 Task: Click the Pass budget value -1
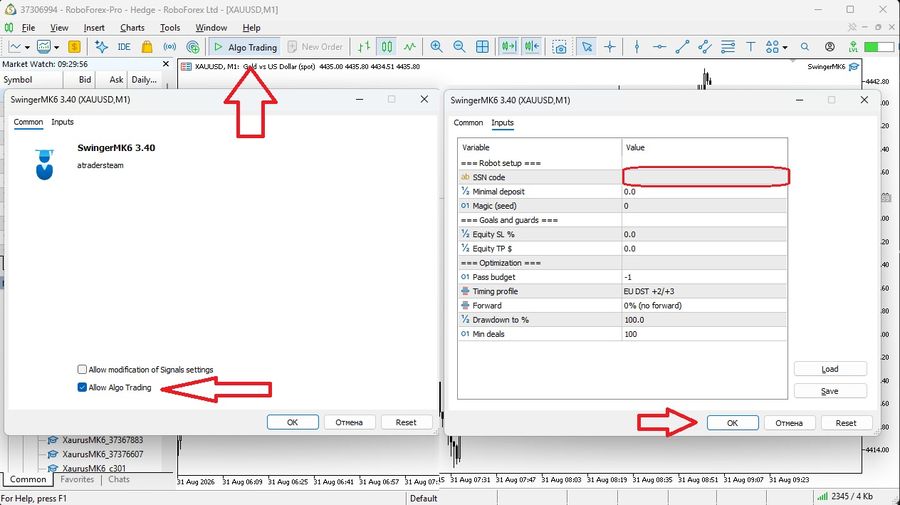(704, 277)
